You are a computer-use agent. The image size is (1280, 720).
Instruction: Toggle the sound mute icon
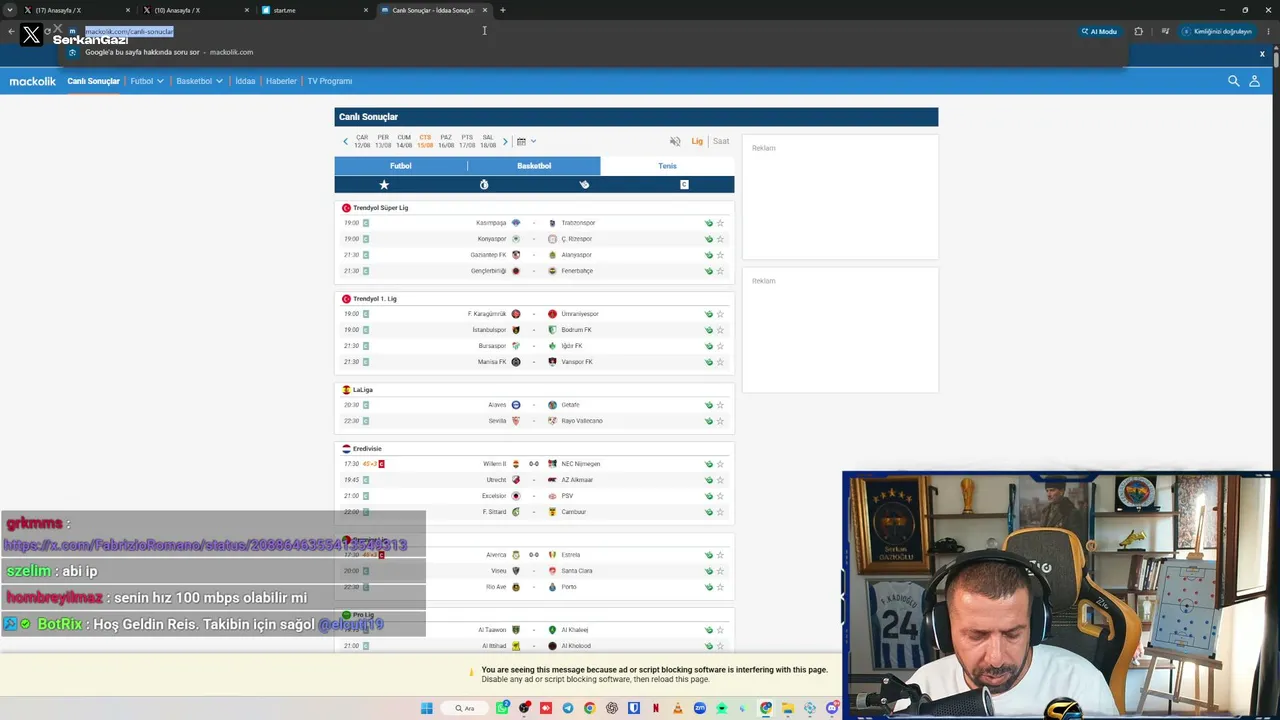click(x=675, y=142)
